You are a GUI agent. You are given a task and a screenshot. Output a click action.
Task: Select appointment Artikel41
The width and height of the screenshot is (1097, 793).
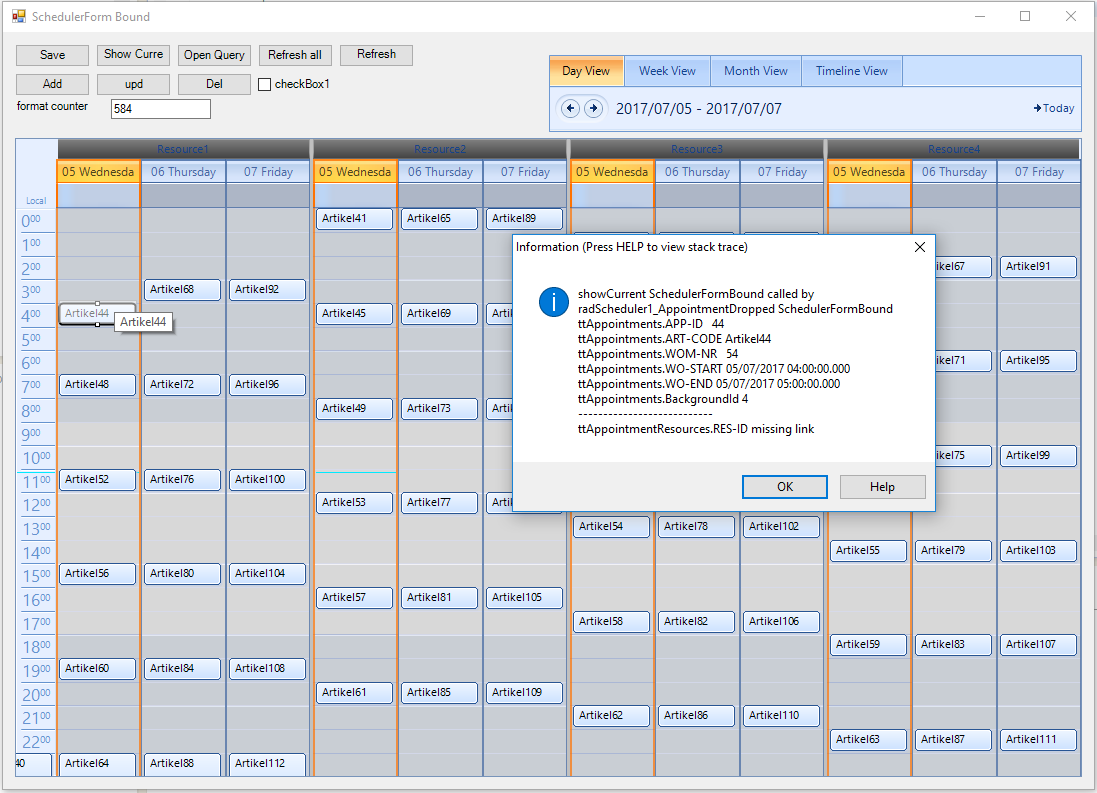tap(354, 218)
